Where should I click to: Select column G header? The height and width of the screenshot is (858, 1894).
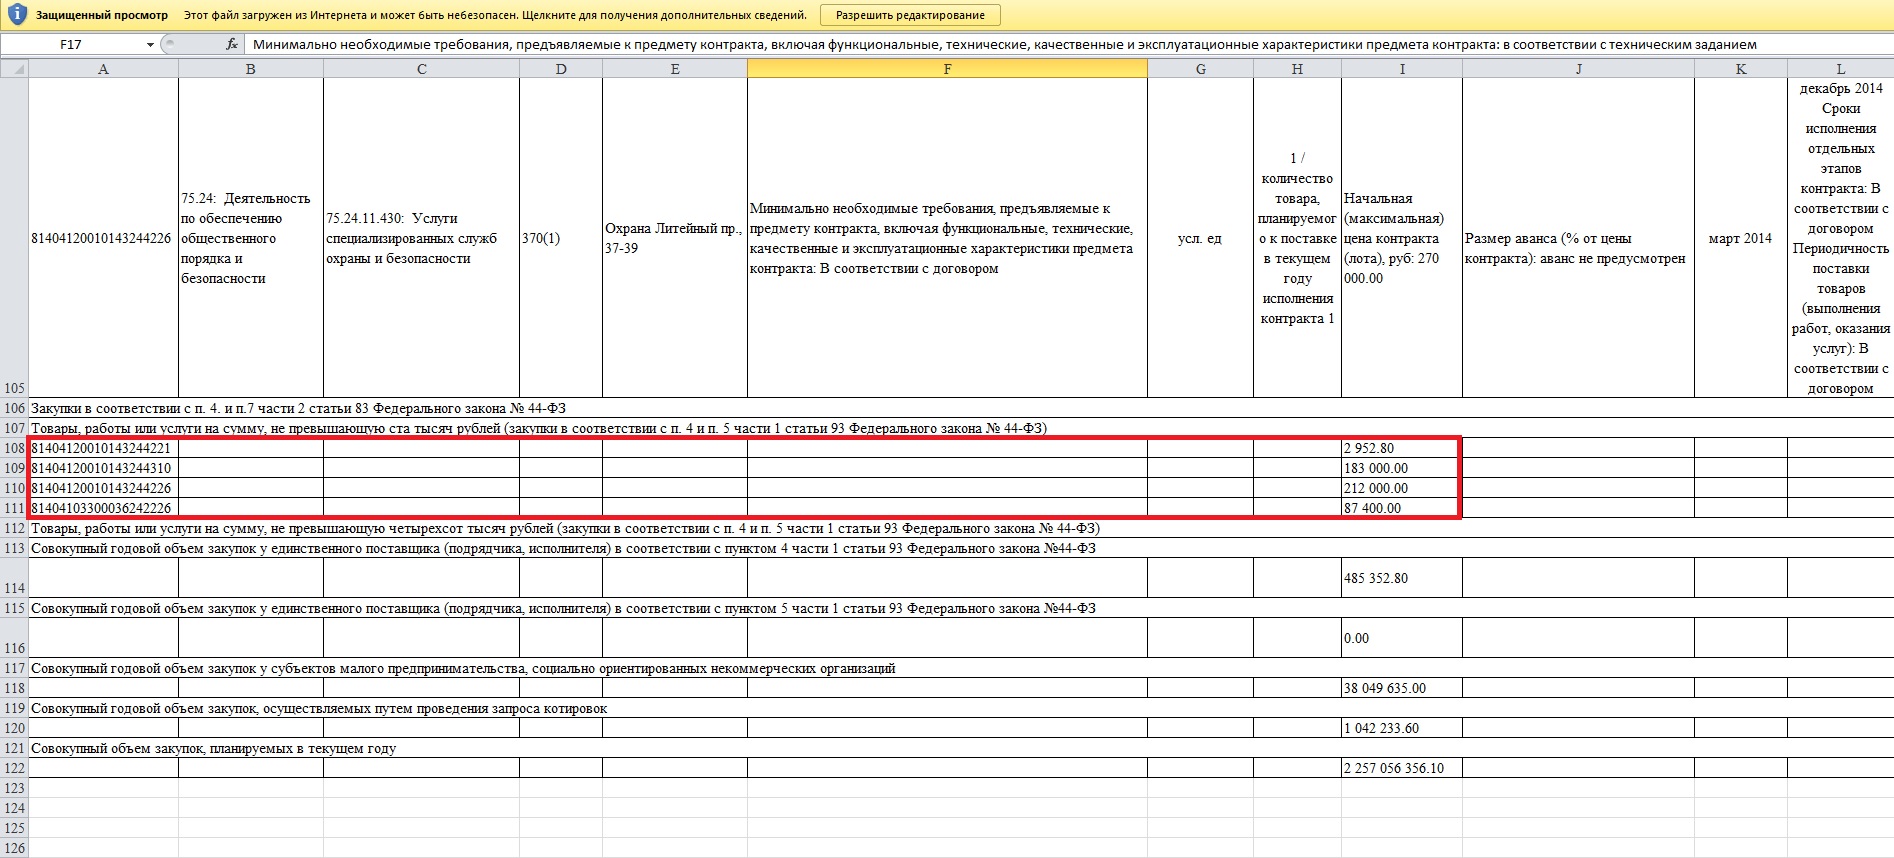pos(1200,69)
